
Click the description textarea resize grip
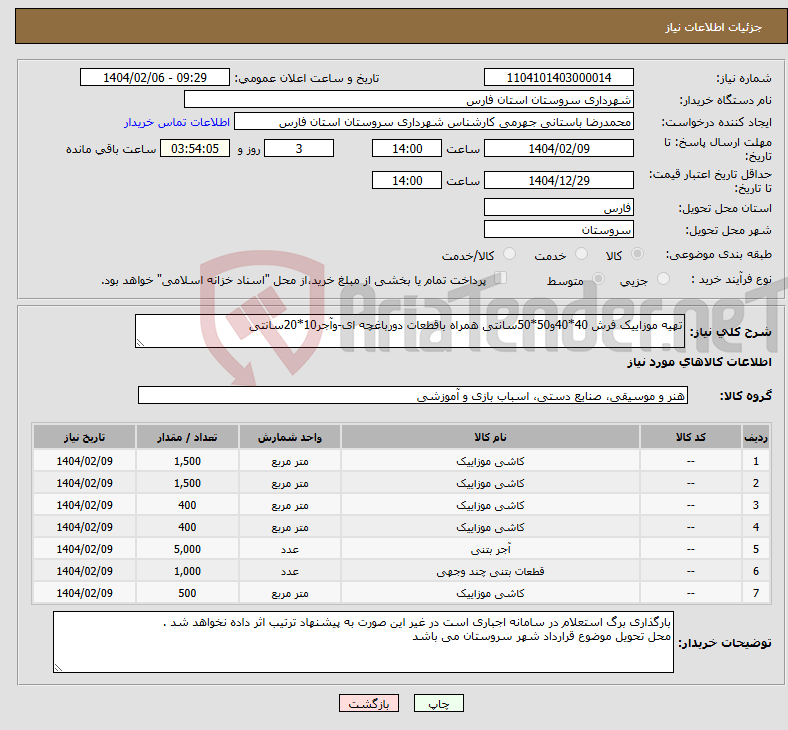tap(140, 343)
